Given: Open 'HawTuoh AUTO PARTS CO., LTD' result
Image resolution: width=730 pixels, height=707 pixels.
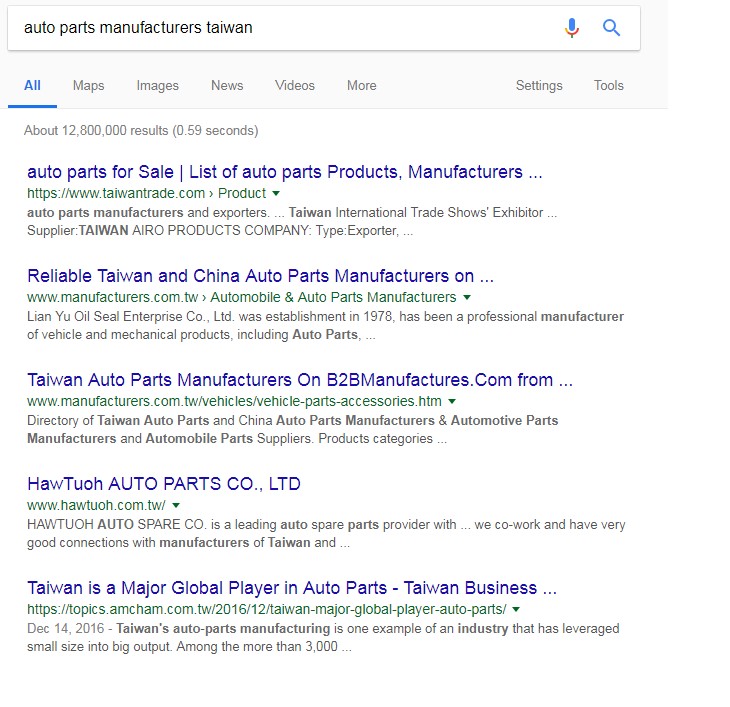Looking at the screenshot, I should 164,484.
